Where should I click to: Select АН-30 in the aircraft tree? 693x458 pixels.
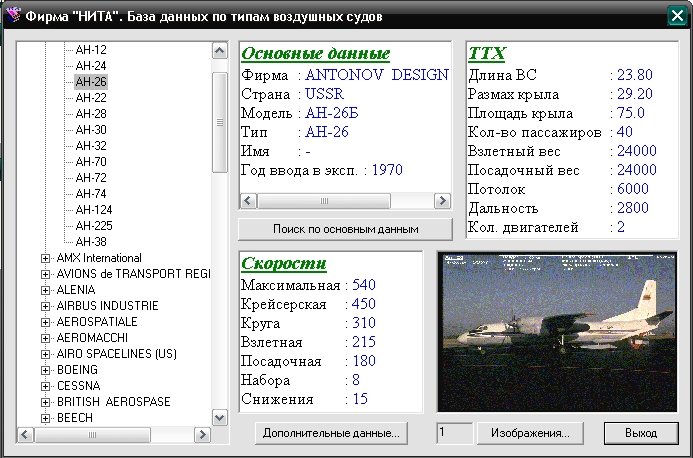[x=91, y=130]
